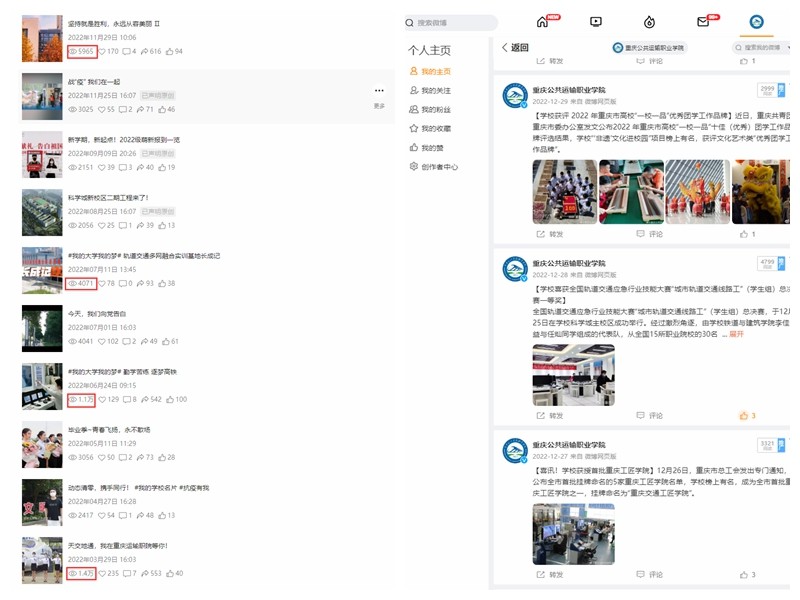Click repost icon on the 2022-12-29 post
Screen dimensions: 800x600
point(549,234)
